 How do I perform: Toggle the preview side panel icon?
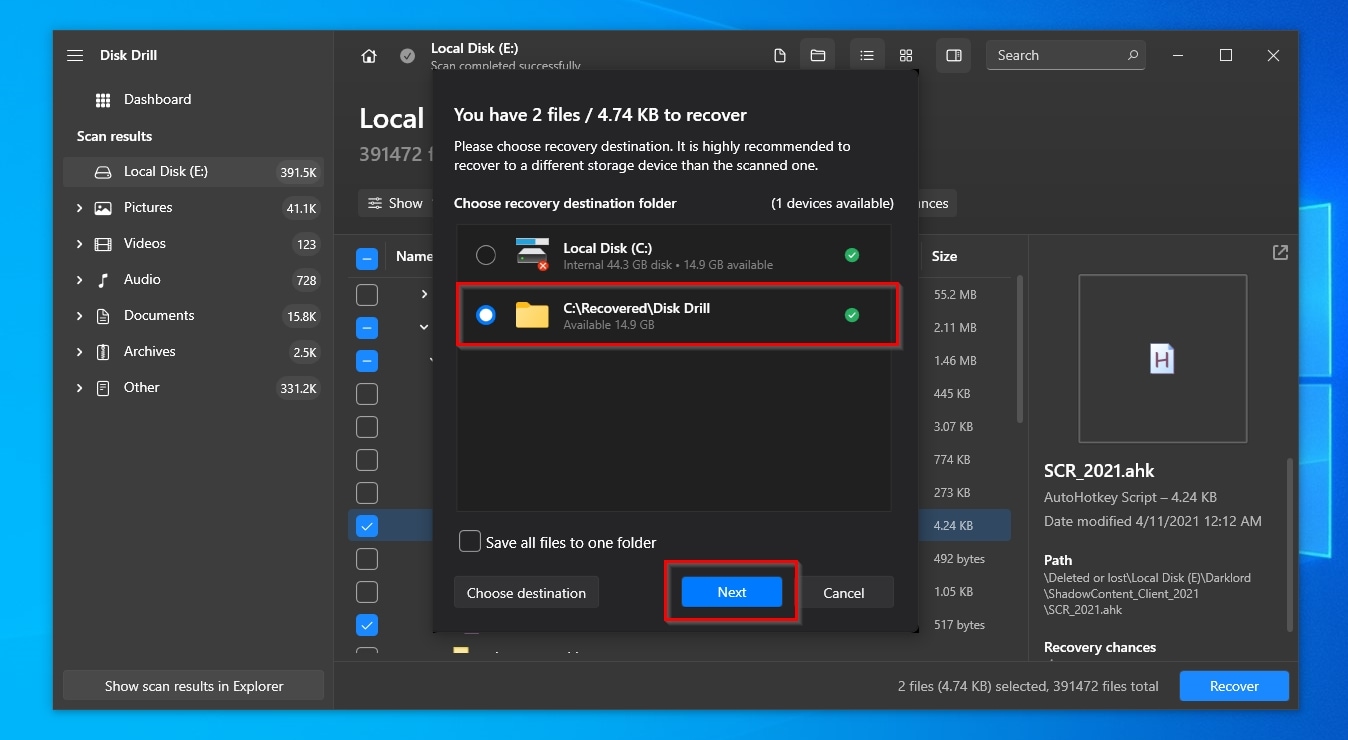click(954, 56)
